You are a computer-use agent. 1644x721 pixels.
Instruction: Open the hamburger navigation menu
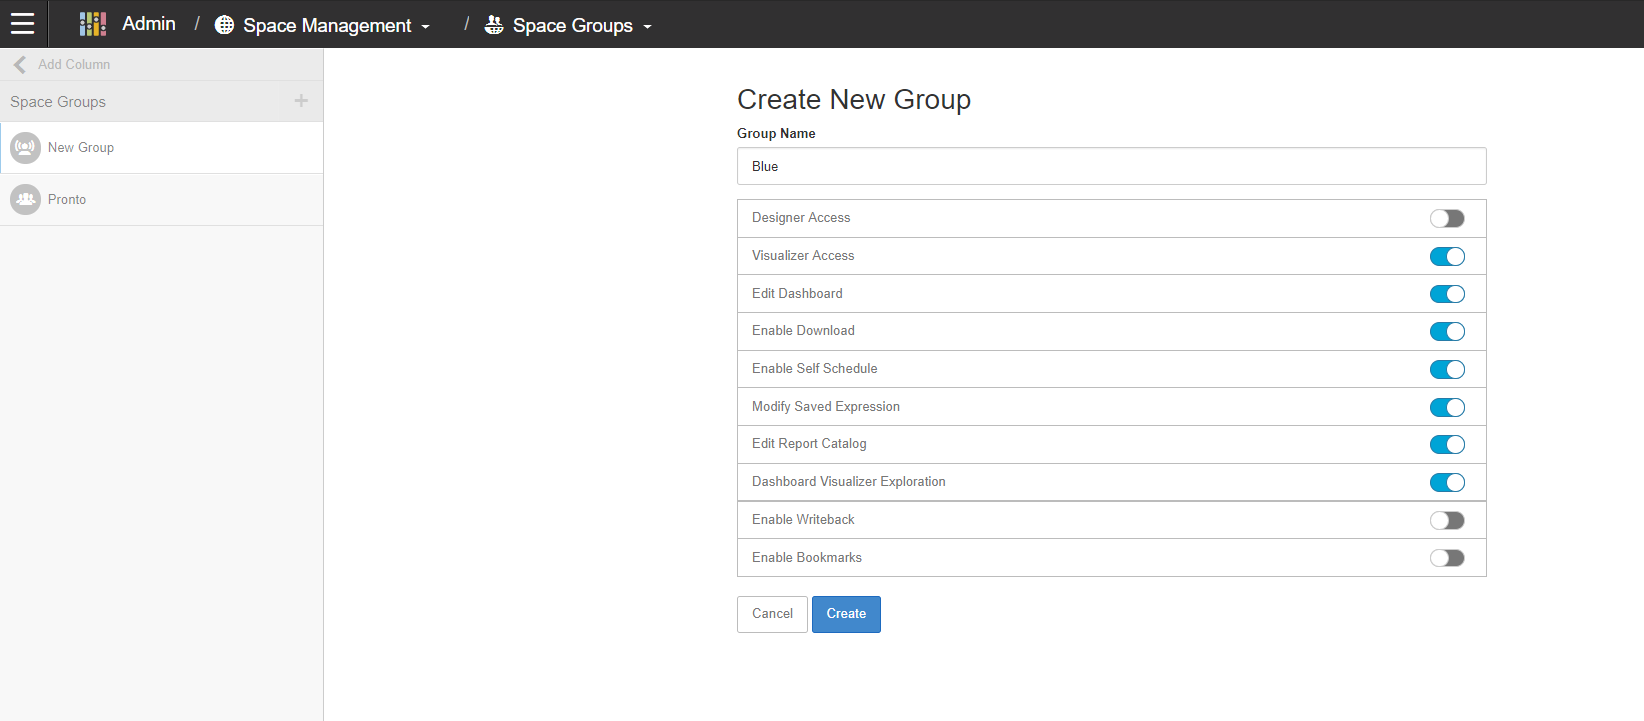[x=22, y=24]
